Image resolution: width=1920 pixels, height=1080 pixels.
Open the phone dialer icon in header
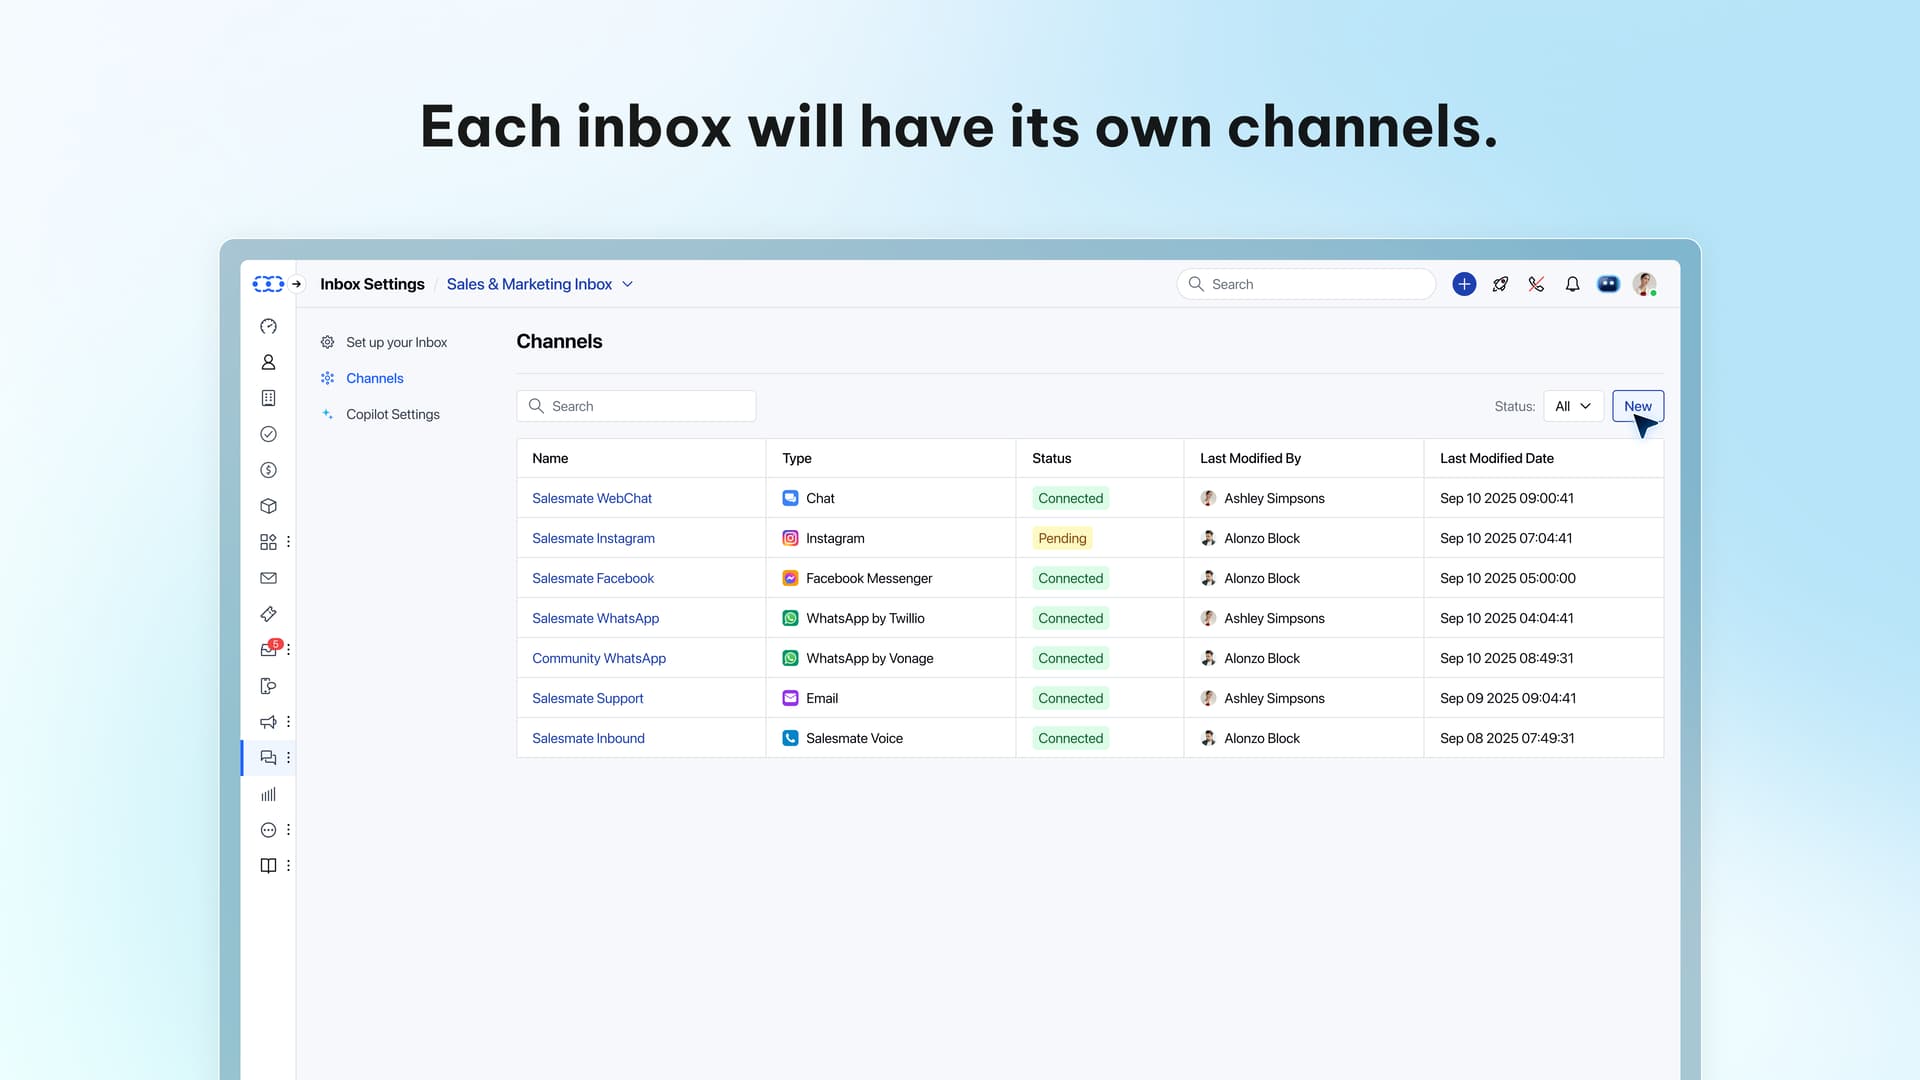click(1536, 284)
